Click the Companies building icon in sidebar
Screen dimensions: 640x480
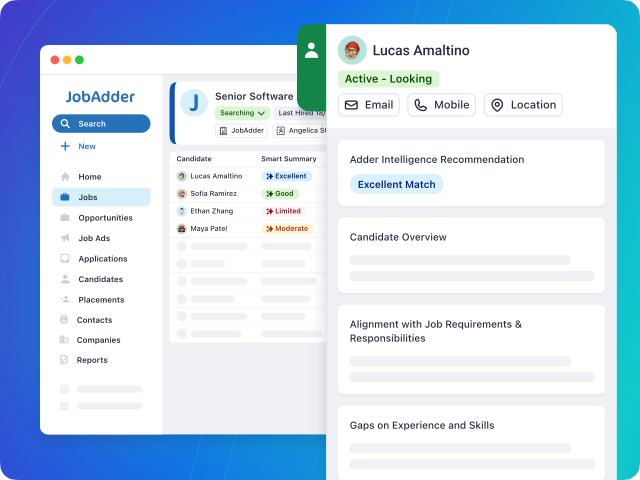tap(65, 340)
